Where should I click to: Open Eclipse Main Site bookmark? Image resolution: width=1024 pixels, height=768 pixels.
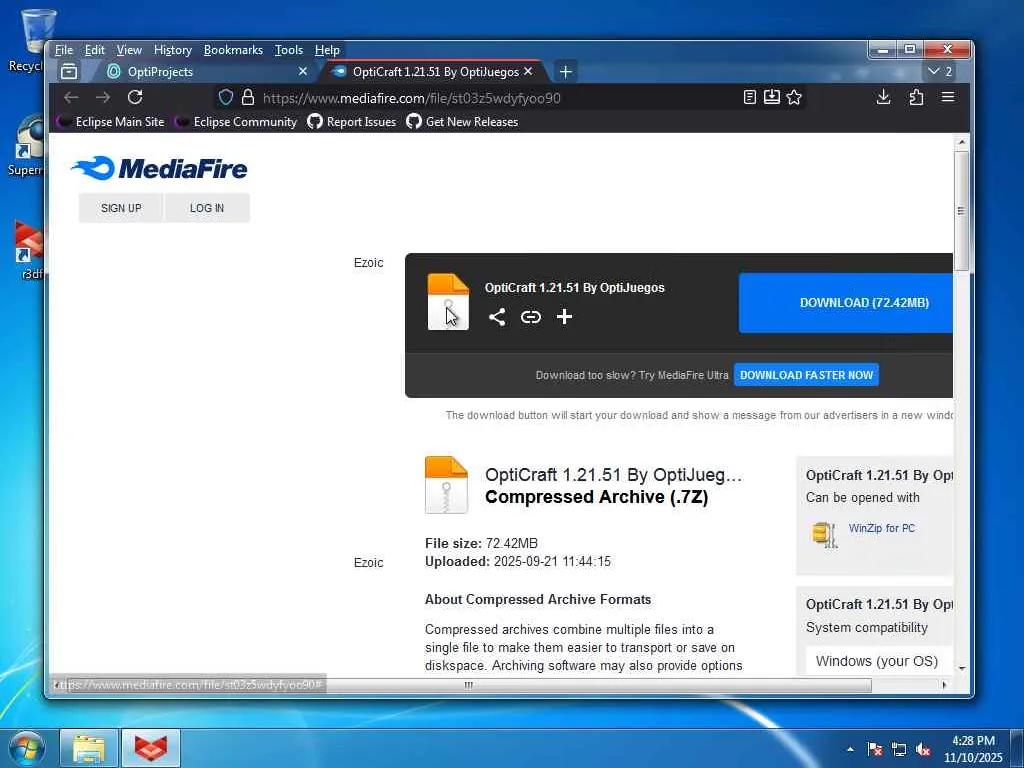pyautogui.click(x=111, y=121)
